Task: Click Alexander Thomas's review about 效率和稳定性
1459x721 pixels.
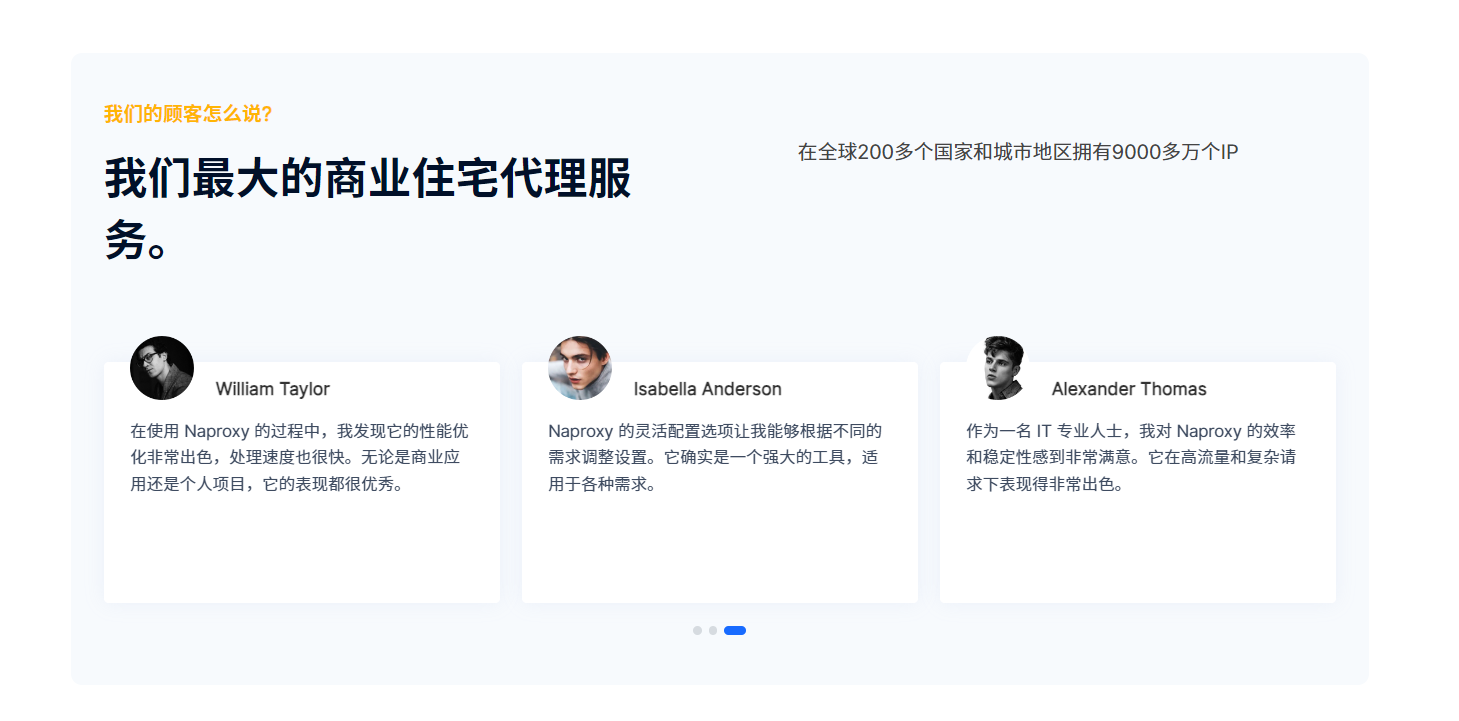Action: pos(1132,458)
